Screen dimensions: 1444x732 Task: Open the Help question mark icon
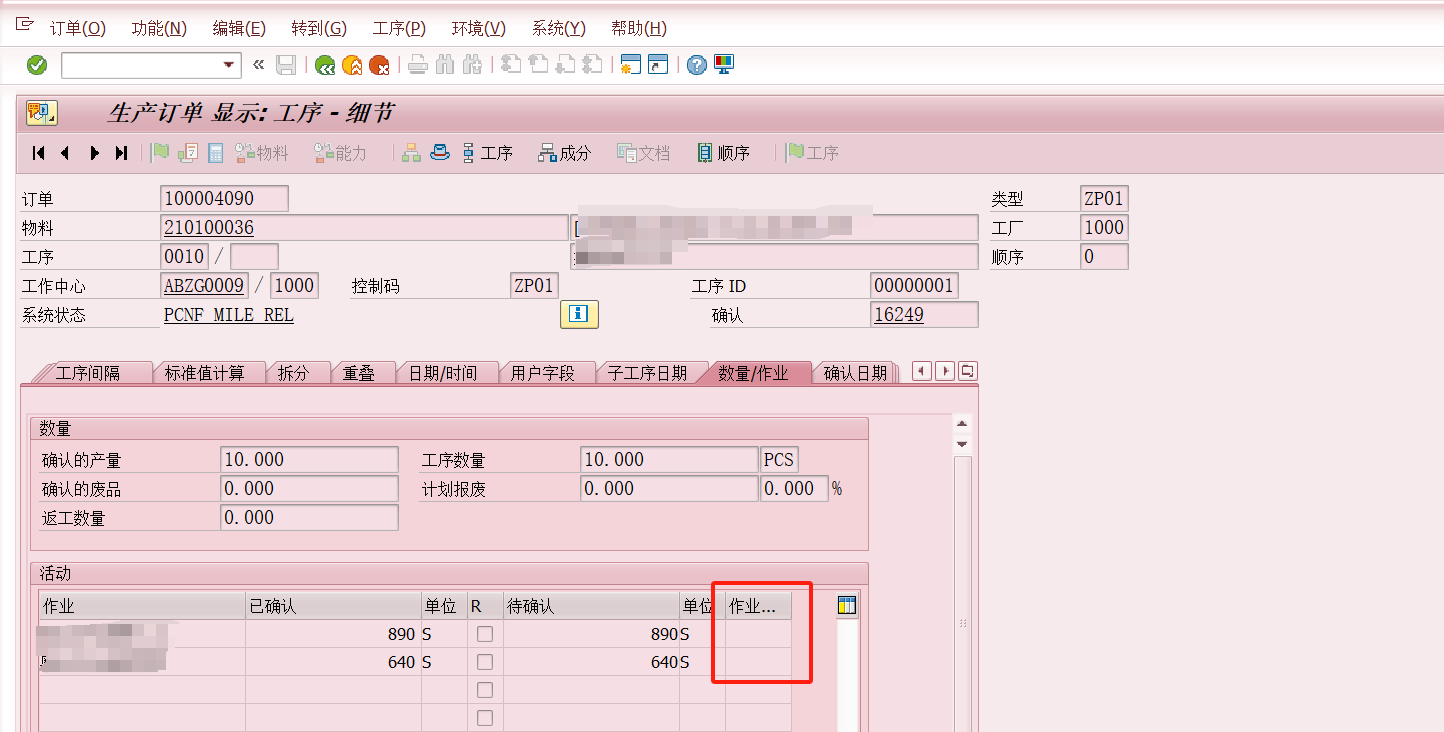click(x=697, y=65)
